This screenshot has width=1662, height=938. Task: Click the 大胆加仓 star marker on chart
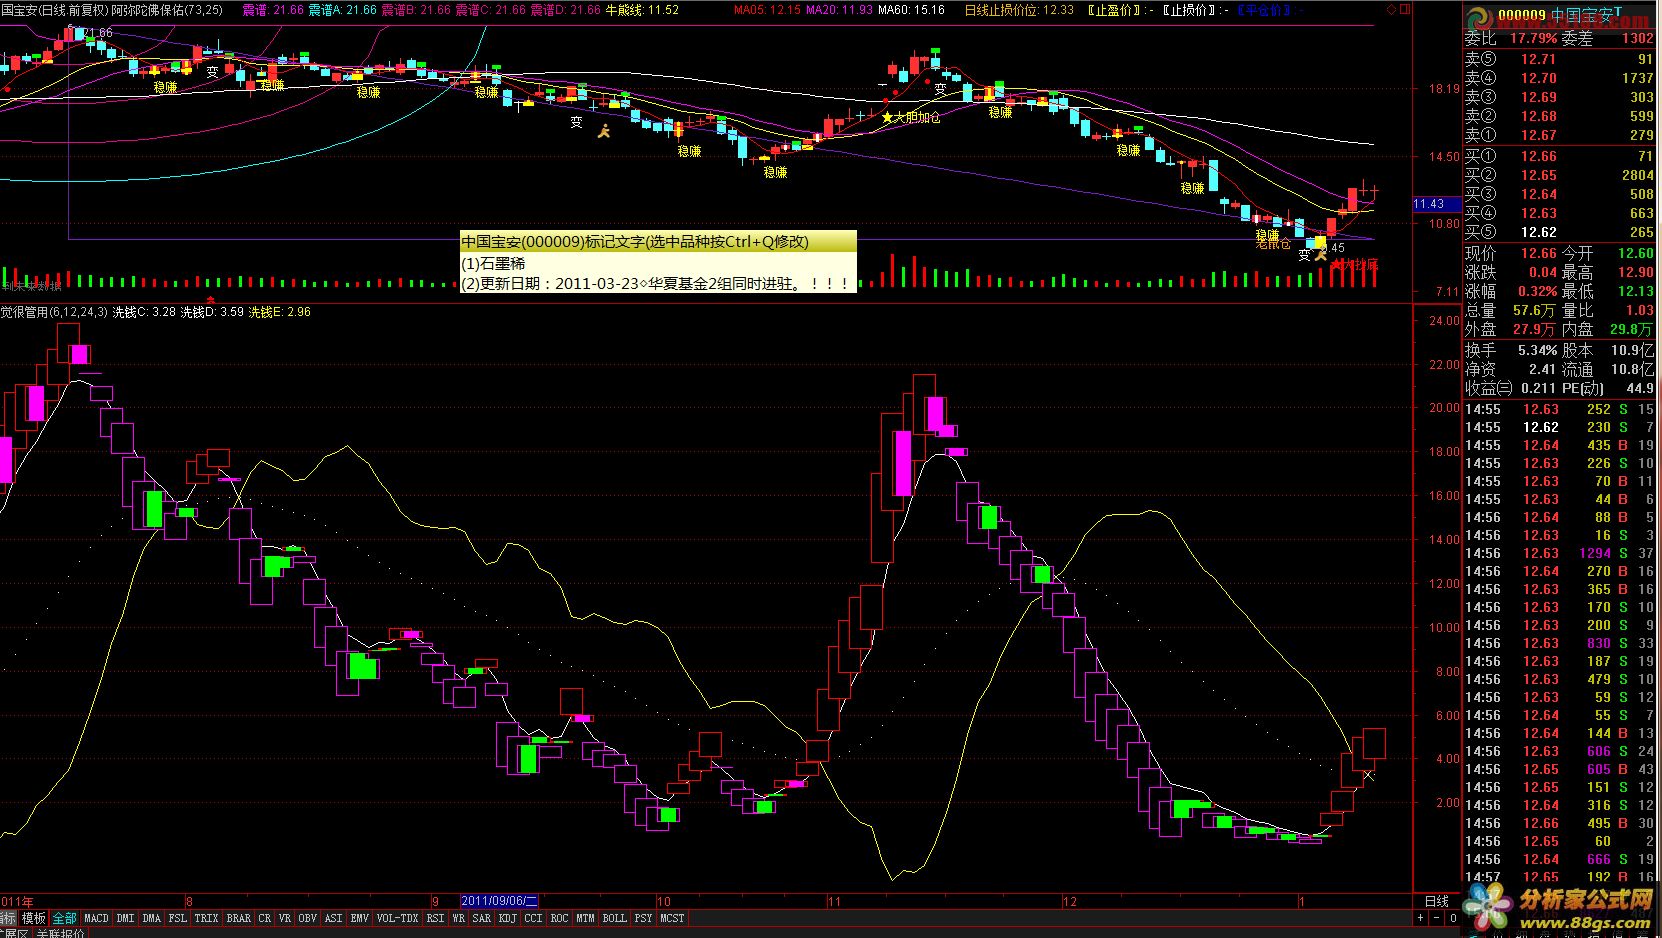click(910, 117)
